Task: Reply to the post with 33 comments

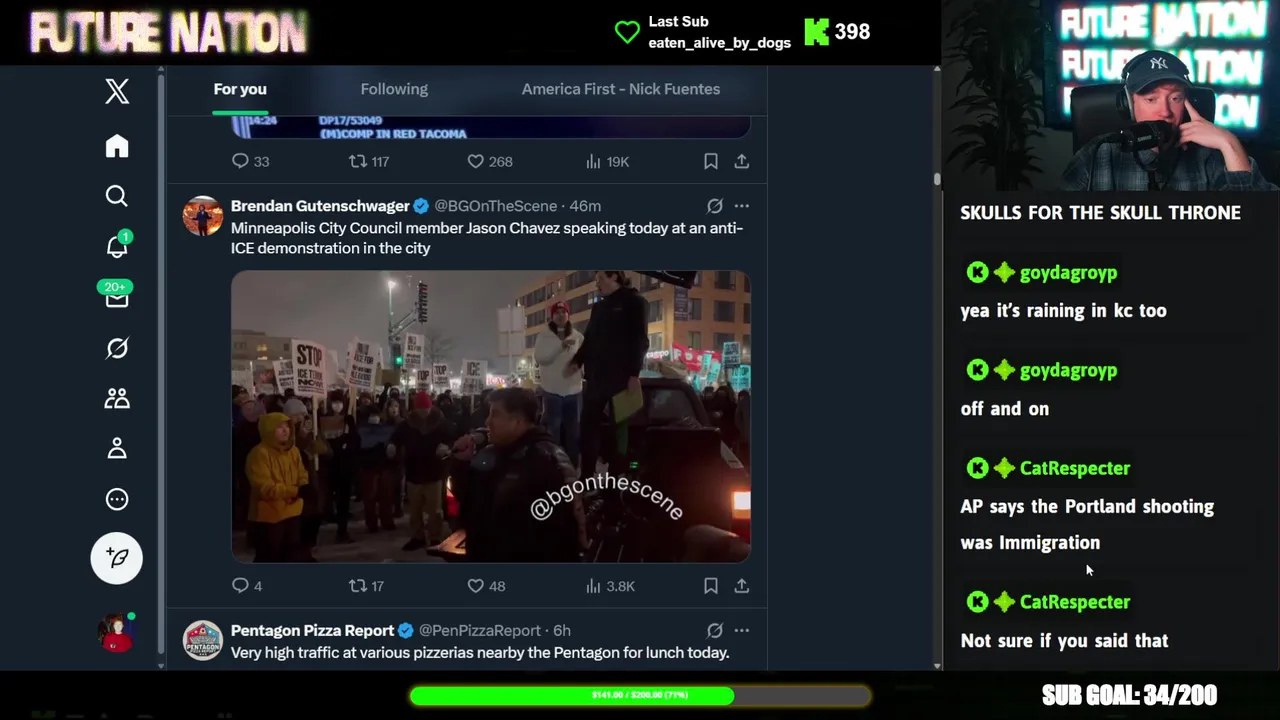Action: pos(250,161)
